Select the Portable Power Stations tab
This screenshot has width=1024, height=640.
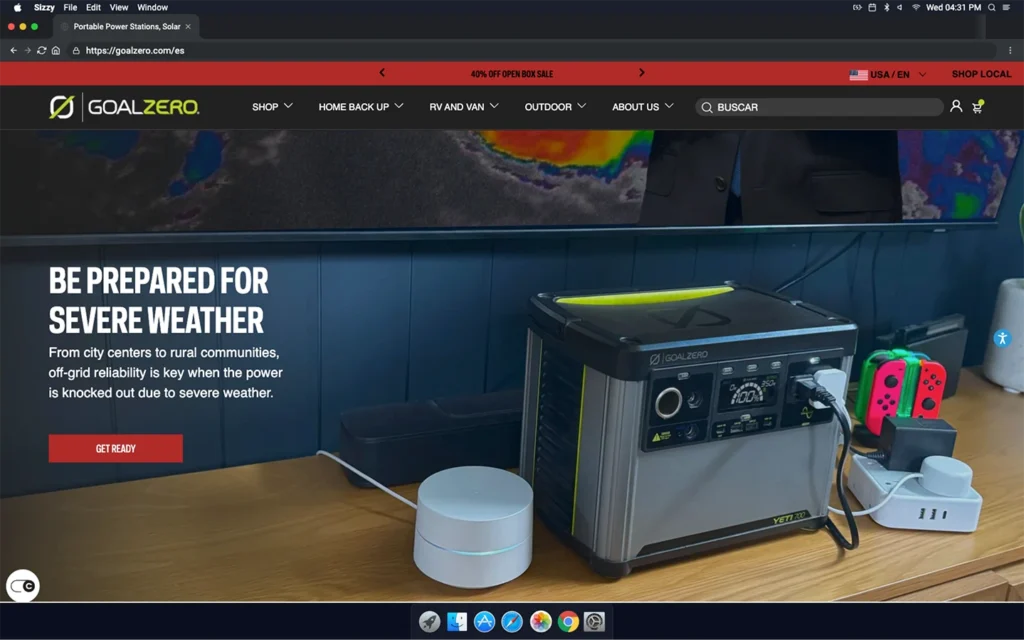[125, 26]
